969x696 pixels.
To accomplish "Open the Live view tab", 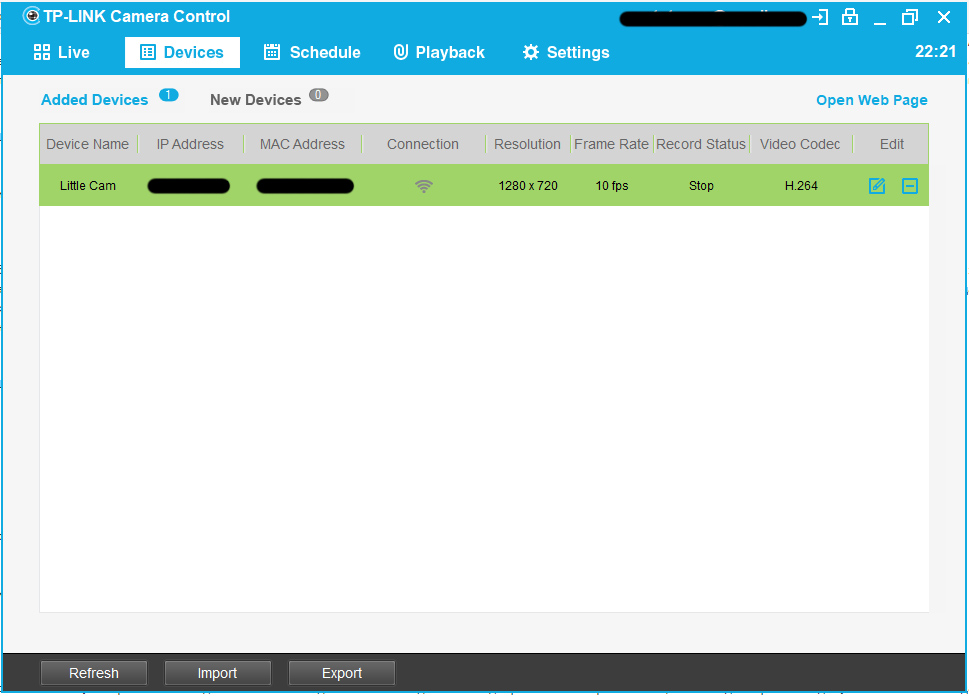I will pyautogui.click(x=62, y=53).
